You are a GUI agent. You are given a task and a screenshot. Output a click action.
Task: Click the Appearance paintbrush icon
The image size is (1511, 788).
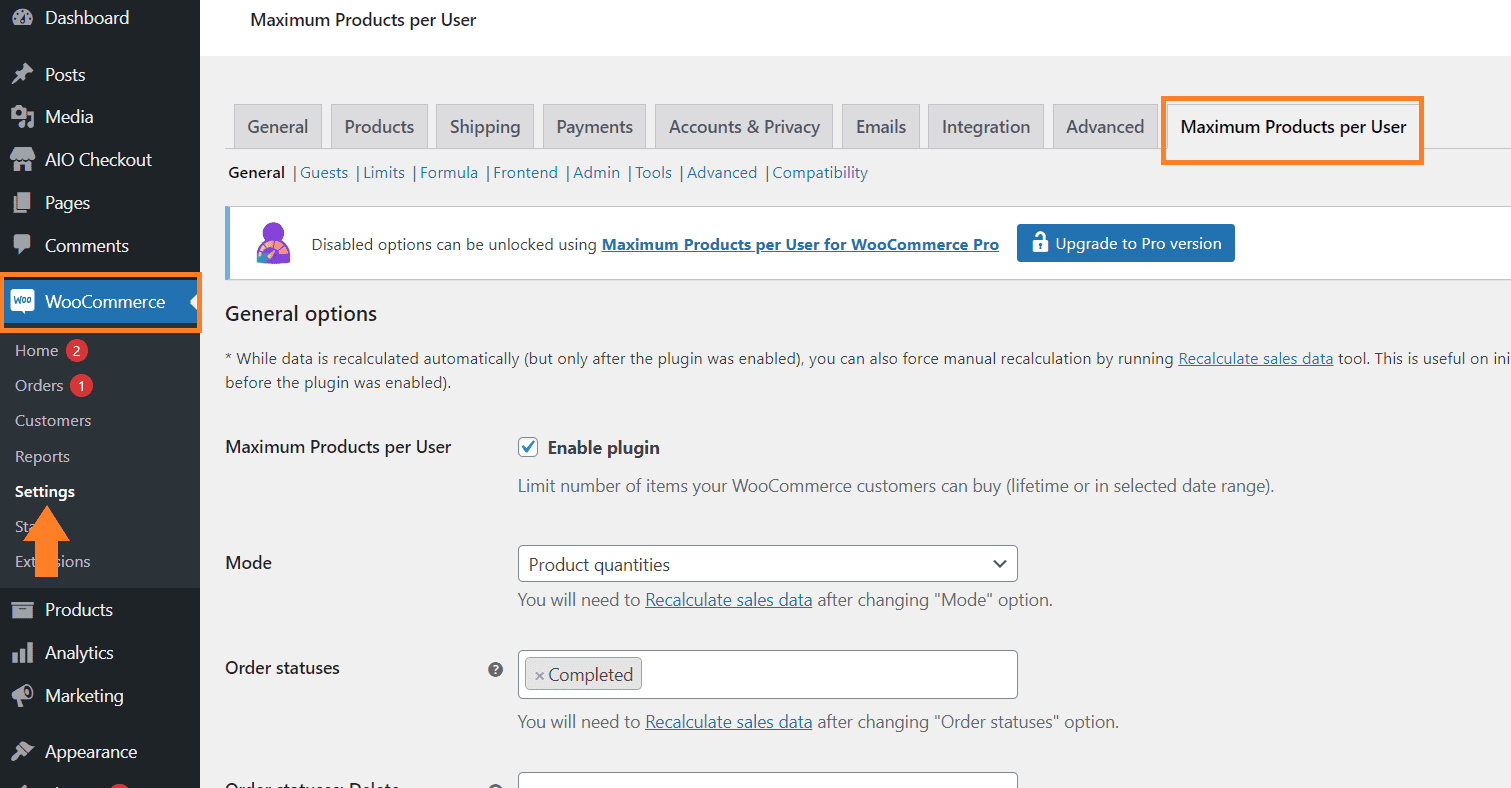[22, 752]
